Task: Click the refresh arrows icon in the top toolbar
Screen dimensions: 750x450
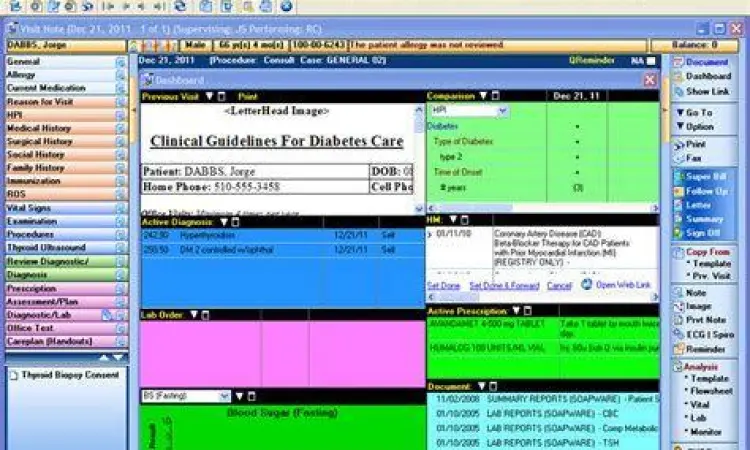Action: click(x=180, y=6)
